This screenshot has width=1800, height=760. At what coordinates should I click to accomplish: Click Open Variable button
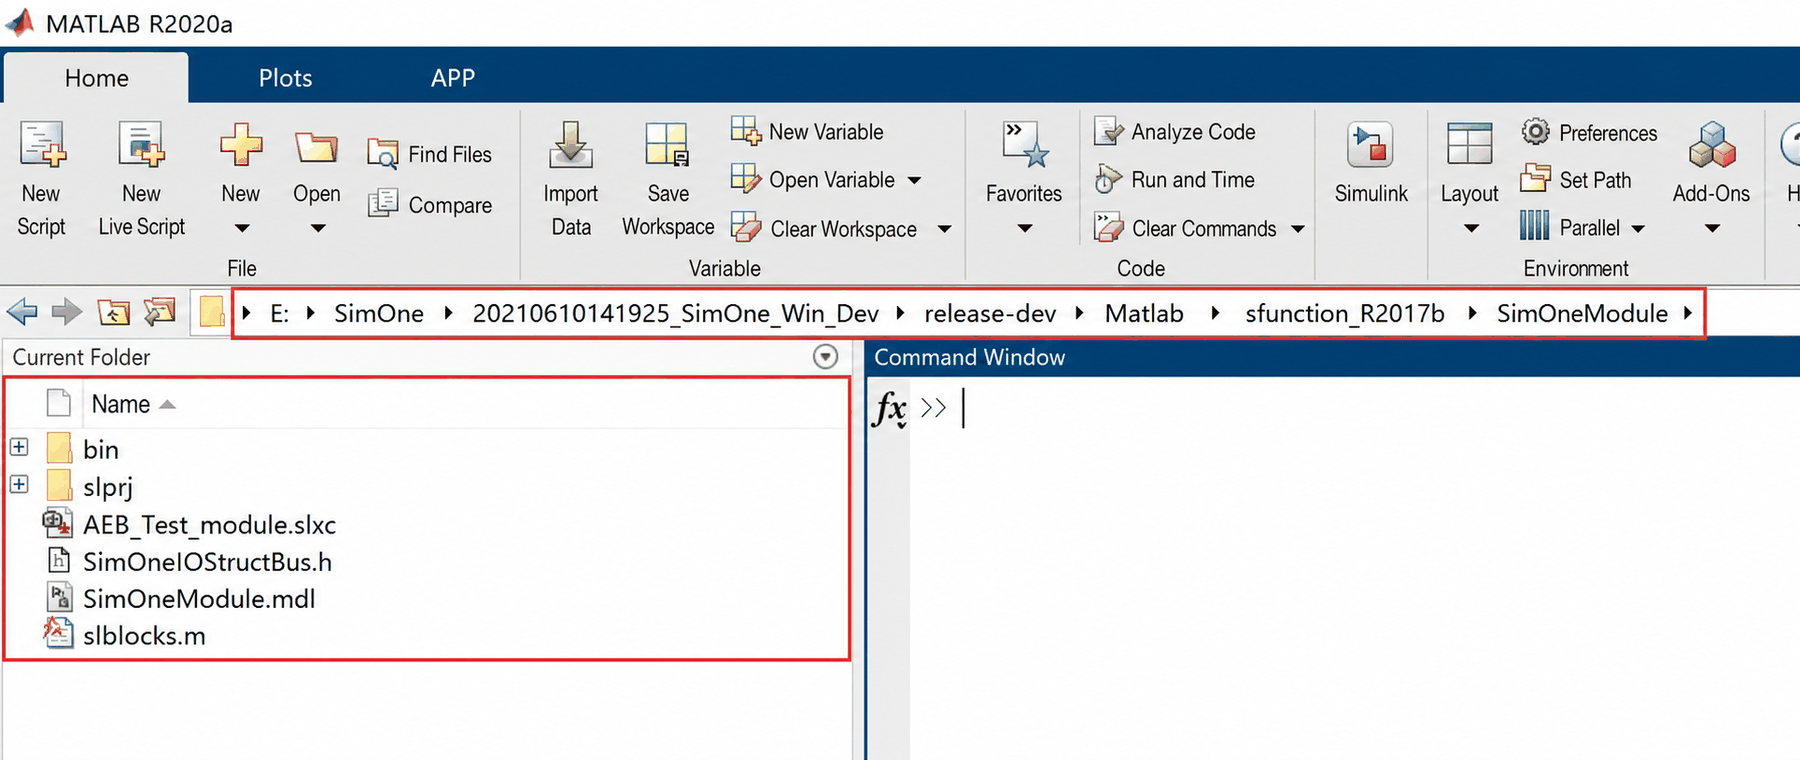click(813, 180)
